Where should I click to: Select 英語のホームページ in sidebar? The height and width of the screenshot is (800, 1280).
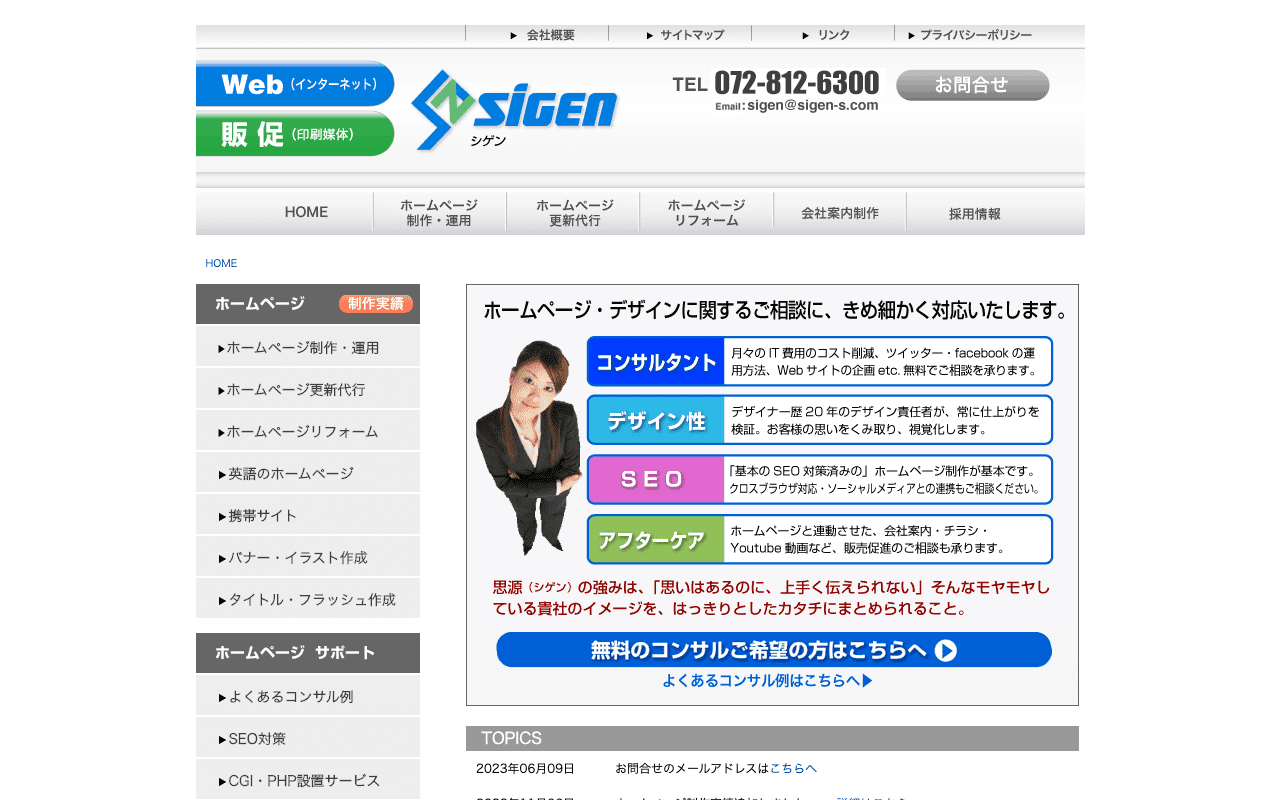click(290, 474)
